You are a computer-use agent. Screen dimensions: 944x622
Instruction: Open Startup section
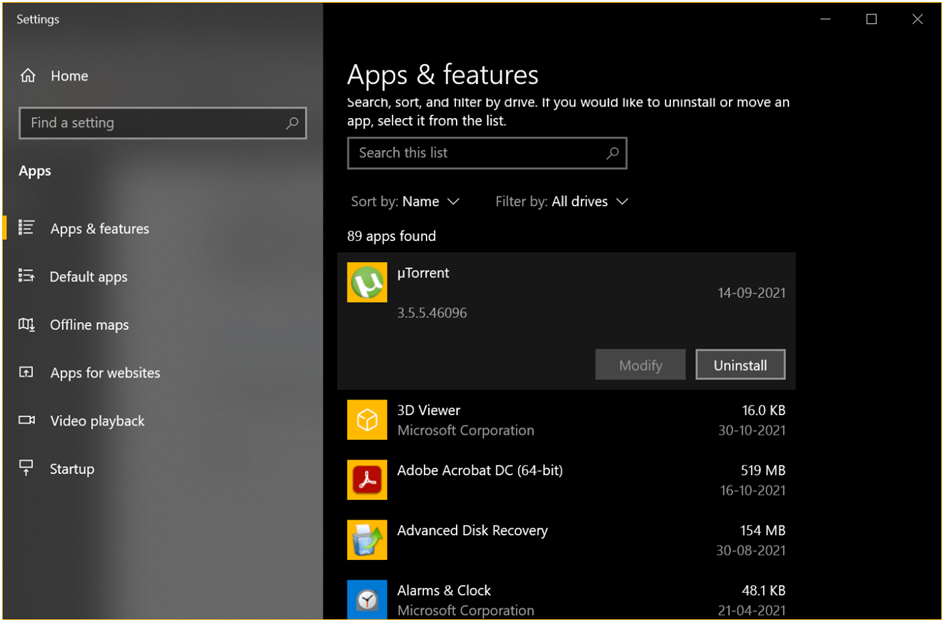[x=72, y=469]
